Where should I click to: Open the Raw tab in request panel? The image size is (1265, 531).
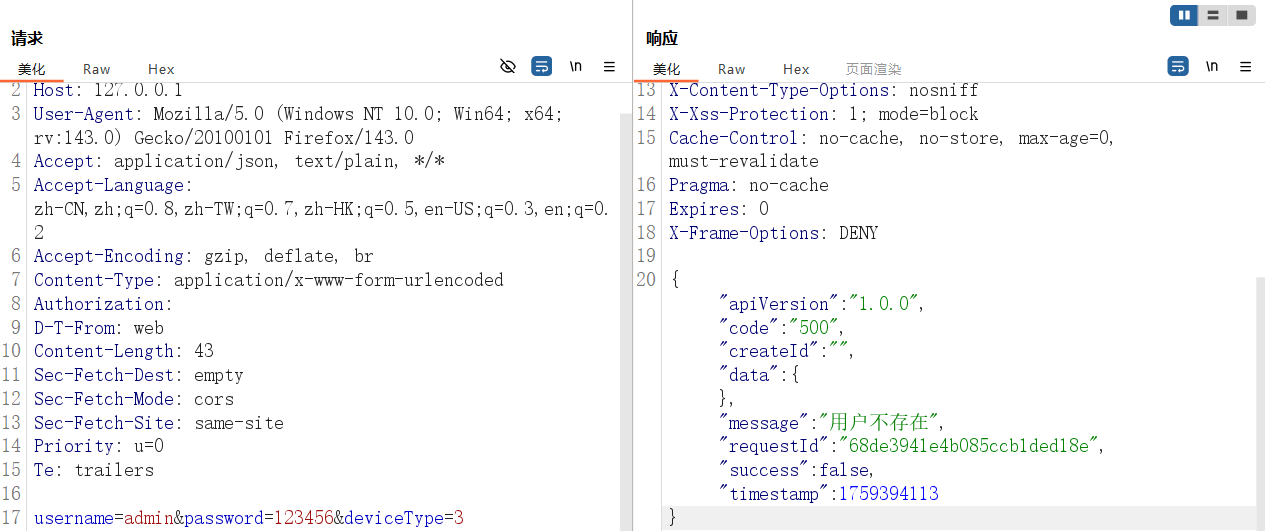(97, 69)
